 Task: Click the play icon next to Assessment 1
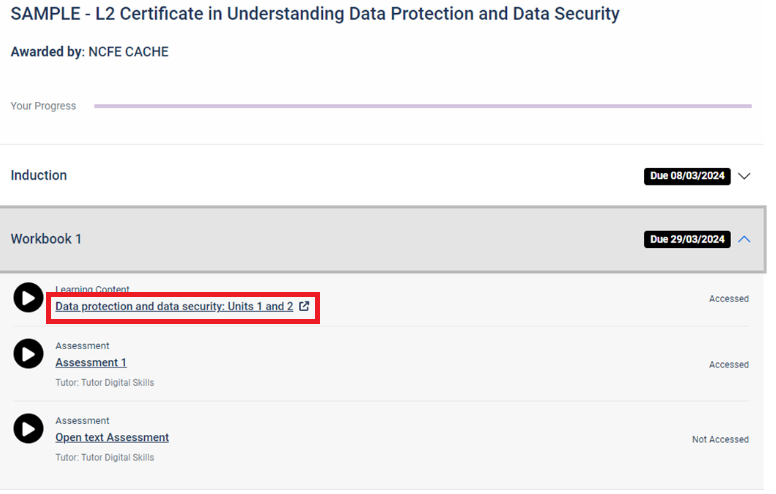coord(28,354)
